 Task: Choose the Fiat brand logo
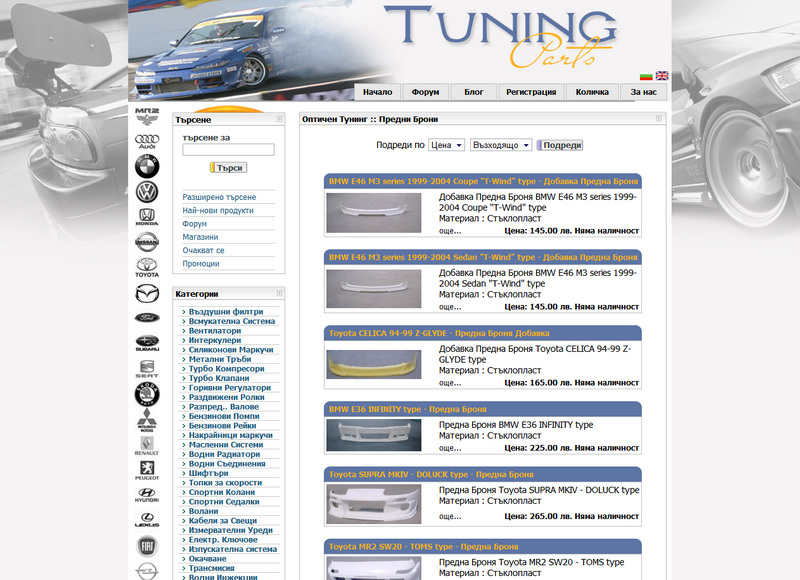coord(147,546)
